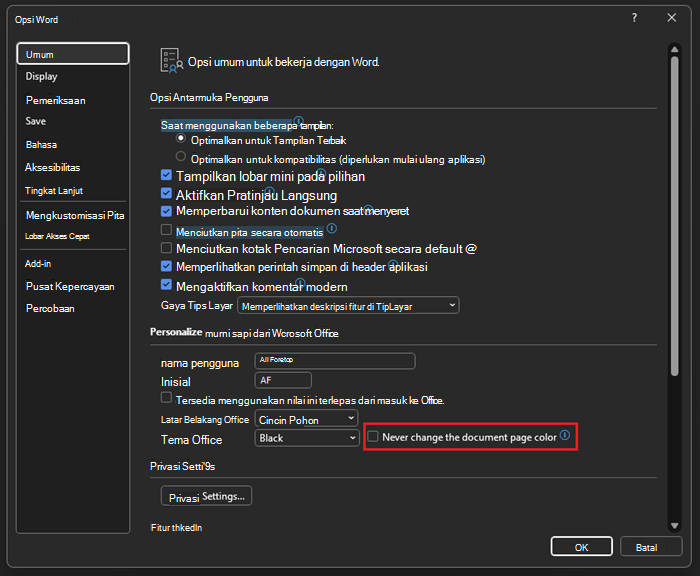Click info icon by Saat menggunakan beberapa tampilan
Viewport: 700px width, 576px height.
[x=299, y=121]
